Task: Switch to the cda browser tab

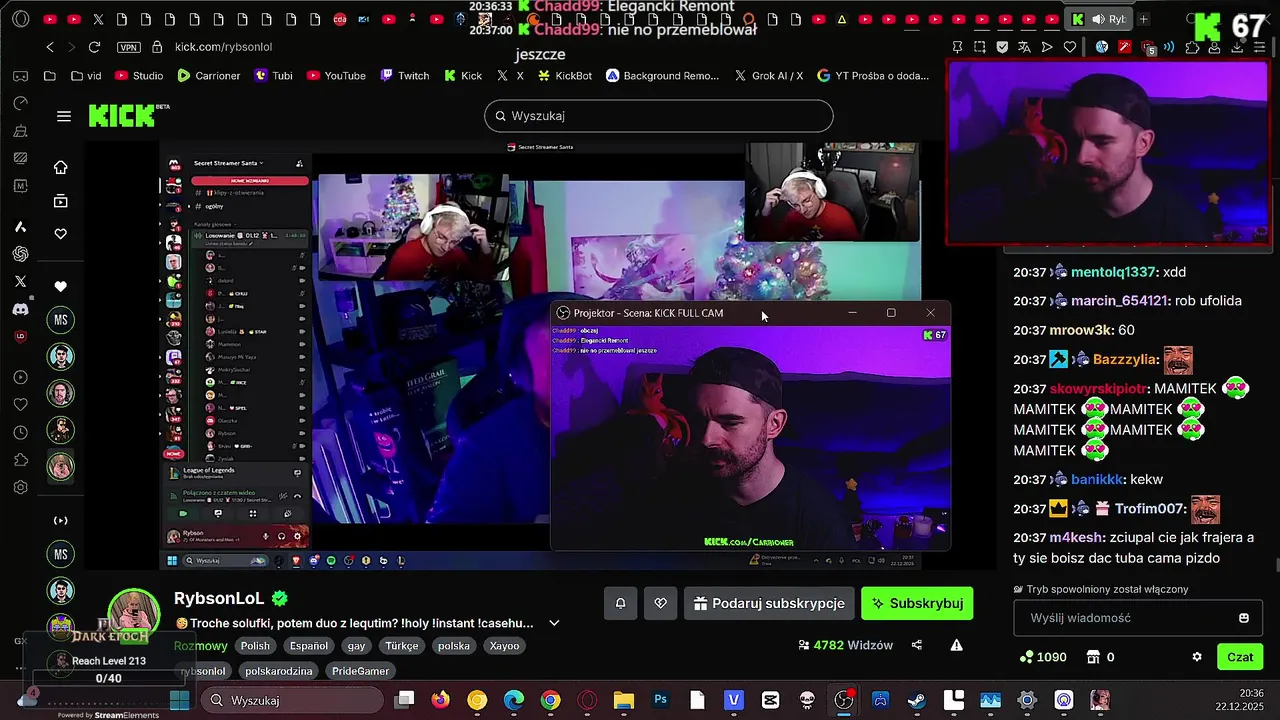Action: point(340,19)
